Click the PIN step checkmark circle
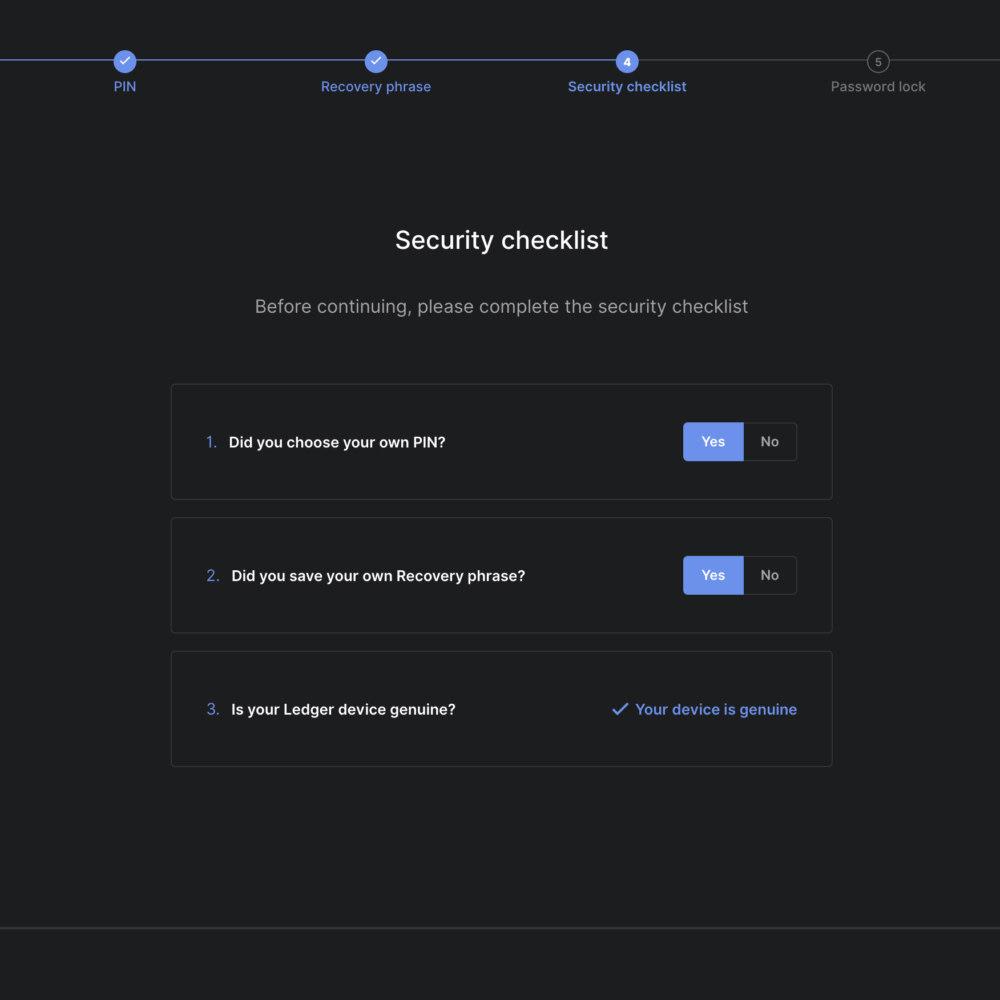This screenshot has height=1000, width=1000. [x=125, y=62]
